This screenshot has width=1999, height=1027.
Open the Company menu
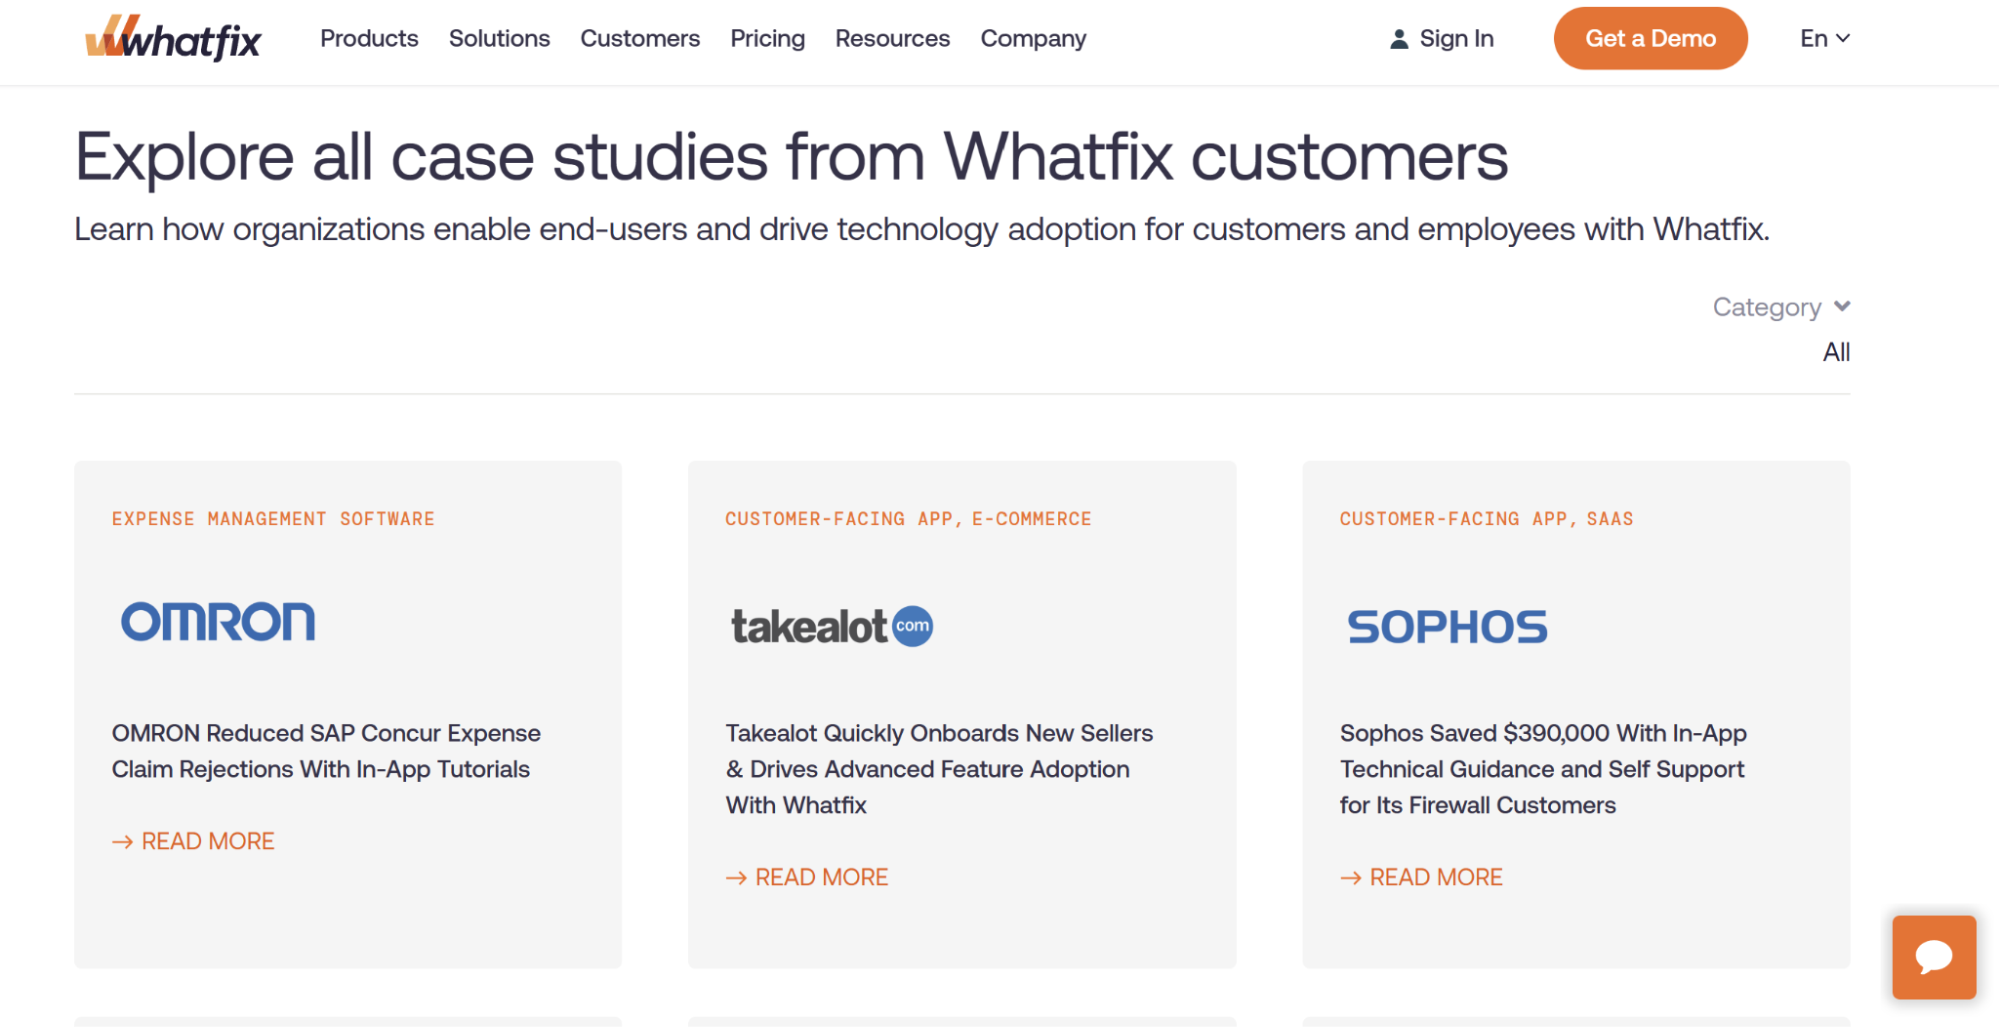point(1032,39)
